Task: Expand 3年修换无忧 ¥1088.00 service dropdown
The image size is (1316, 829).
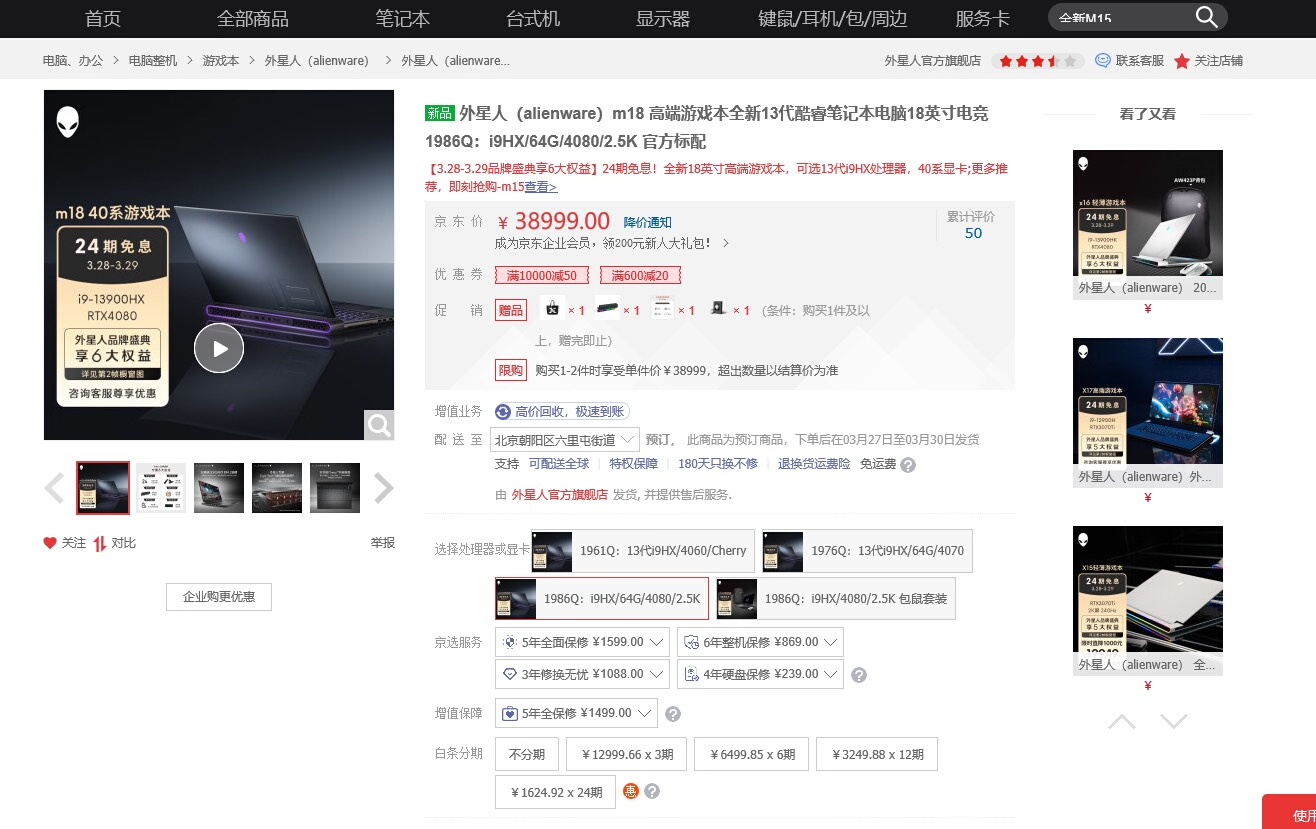Action: 582,674
